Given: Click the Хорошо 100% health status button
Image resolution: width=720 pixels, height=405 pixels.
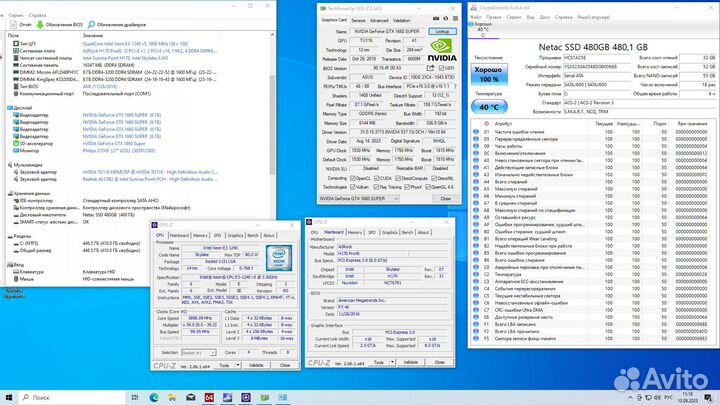Looking at the screenshot, I should 489,74.
